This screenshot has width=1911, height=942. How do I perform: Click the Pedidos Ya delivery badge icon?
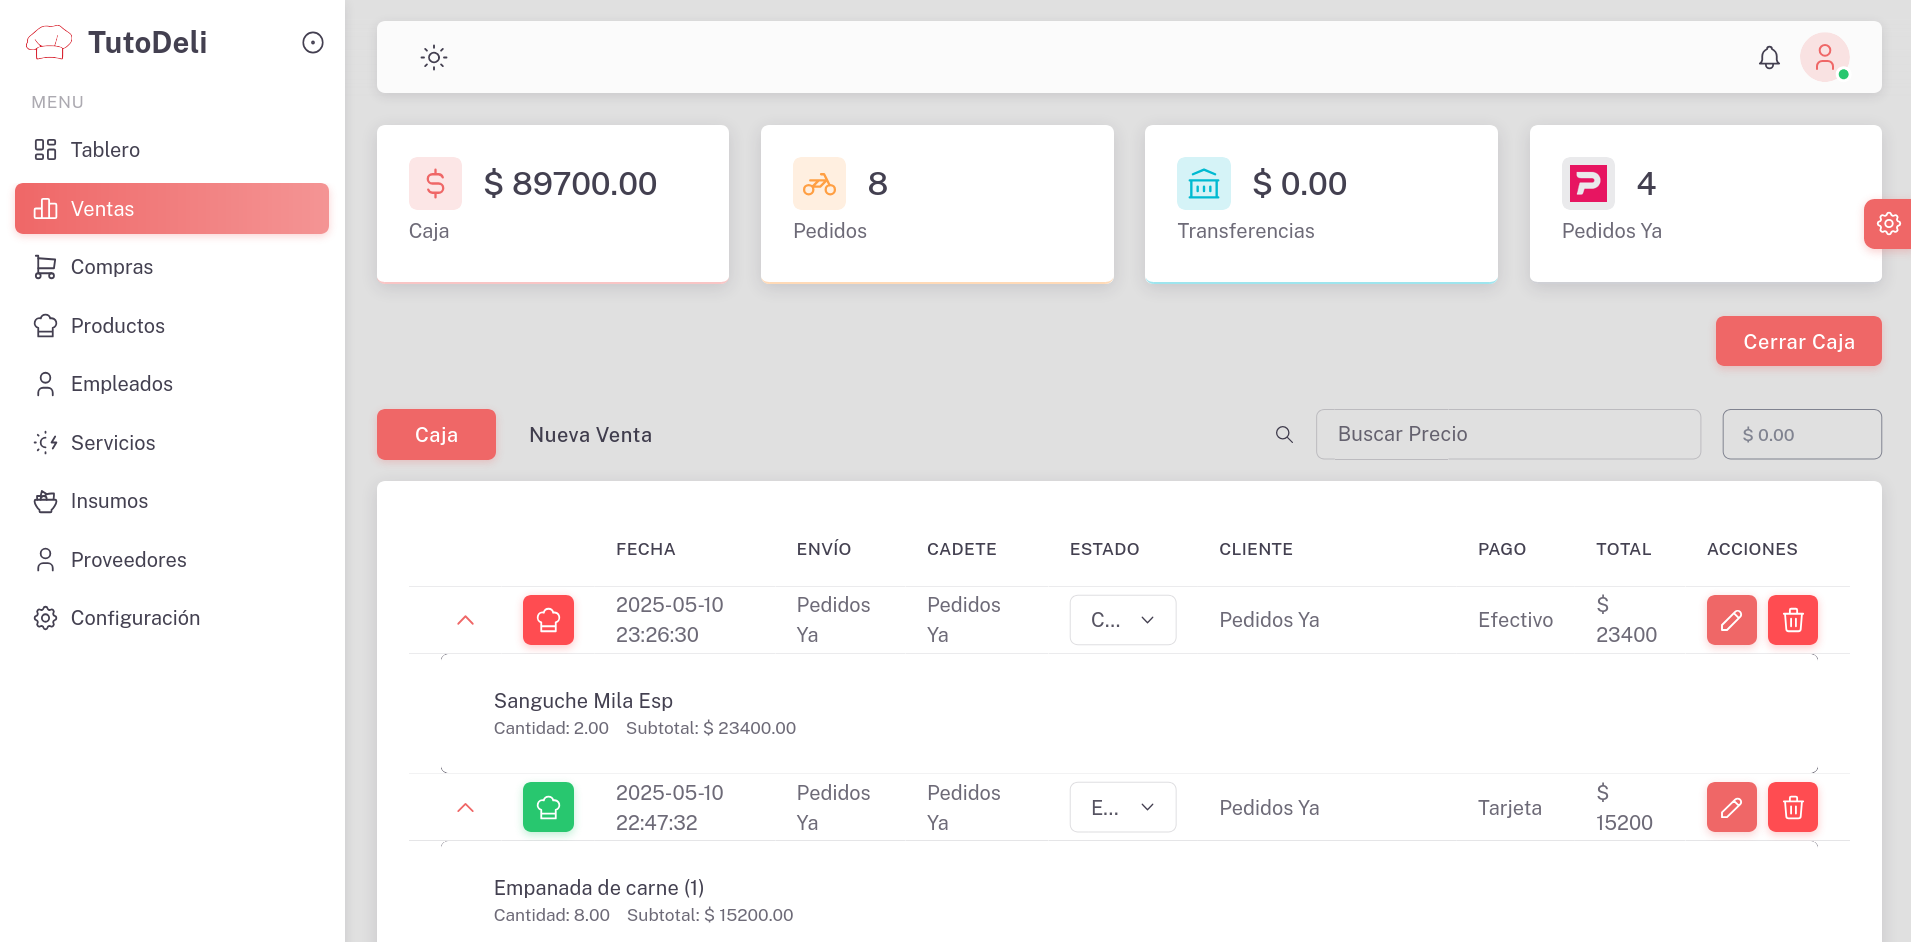click(1588, 183)
